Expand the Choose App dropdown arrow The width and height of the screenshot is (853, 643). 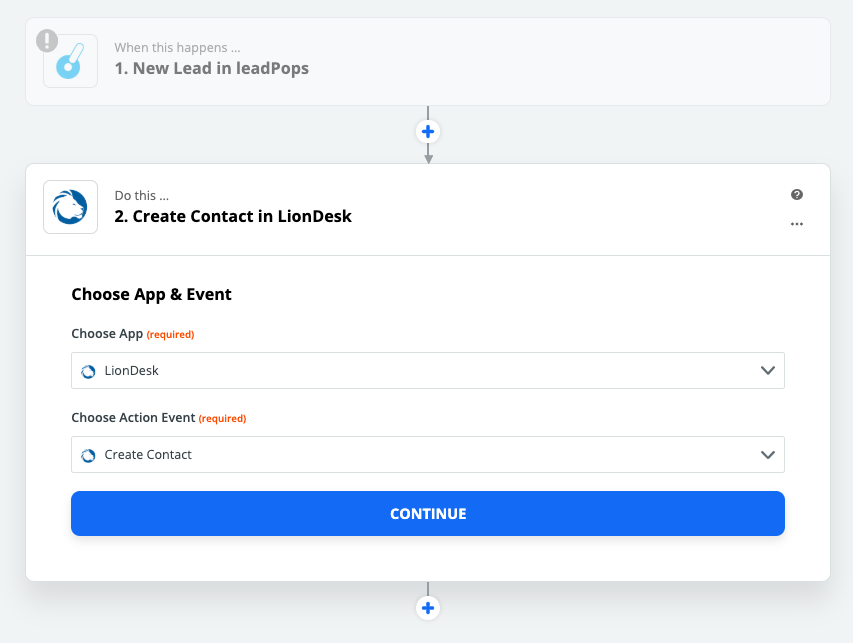tap(768, 370)
